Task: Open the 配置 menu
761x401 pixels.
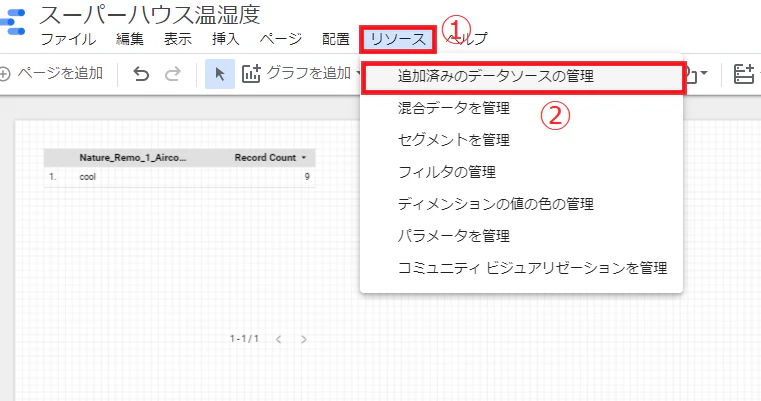Action: tap(336, 39)
